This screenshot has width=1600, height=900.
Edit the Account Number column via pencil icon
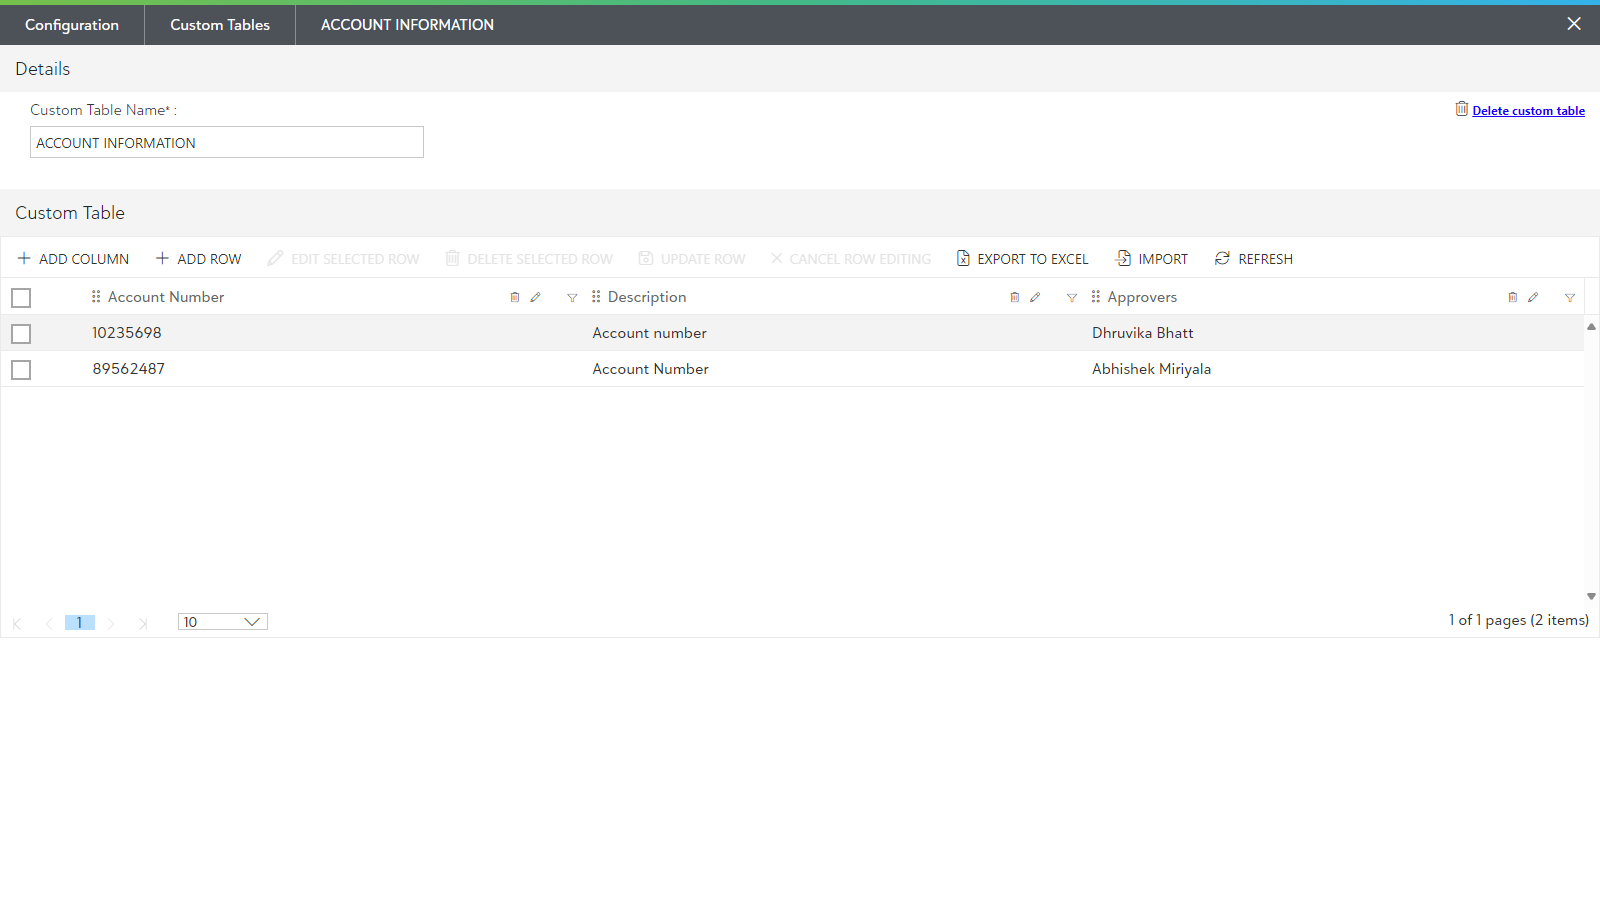tap(536, 297)
